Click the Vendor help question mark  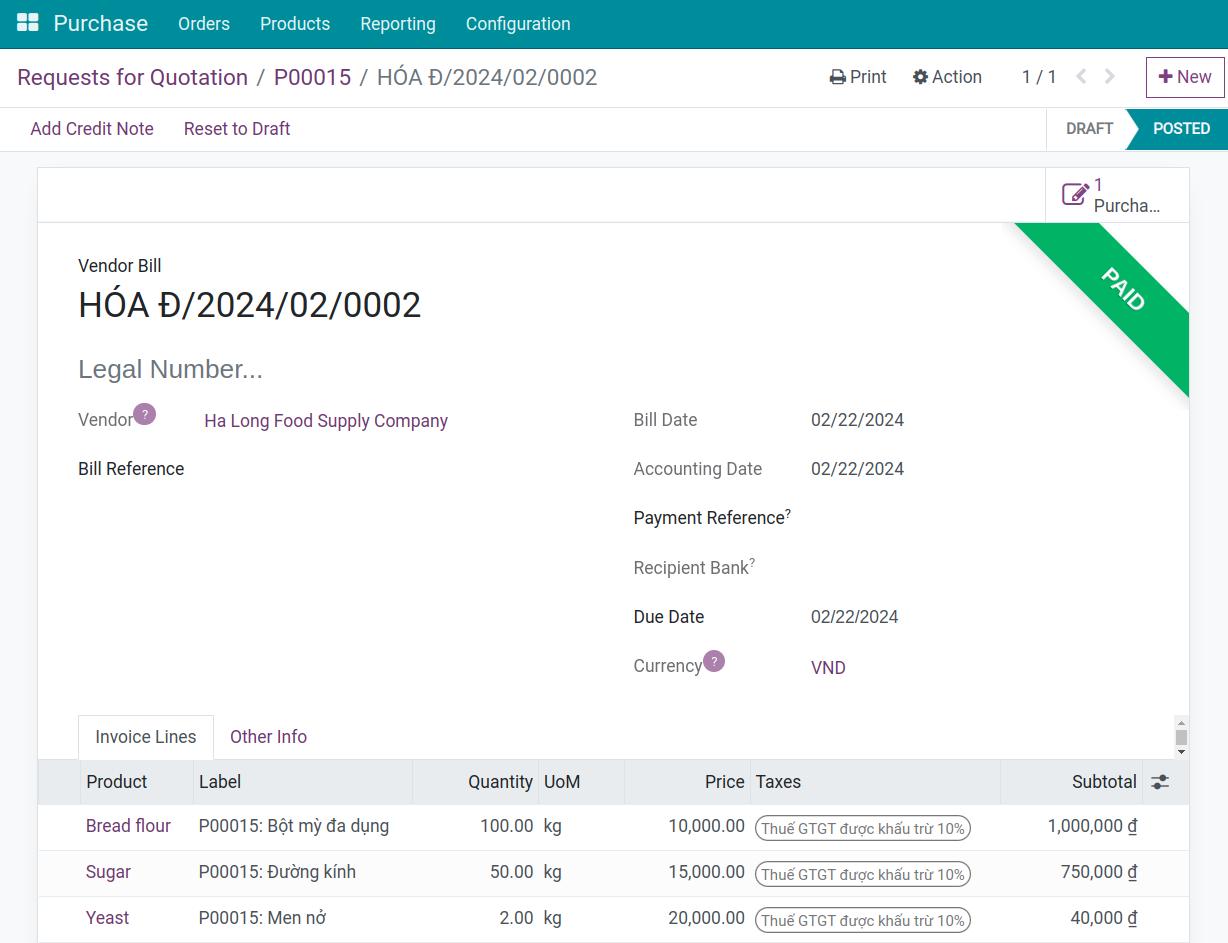pyautogui.click(x=145, y=414)
